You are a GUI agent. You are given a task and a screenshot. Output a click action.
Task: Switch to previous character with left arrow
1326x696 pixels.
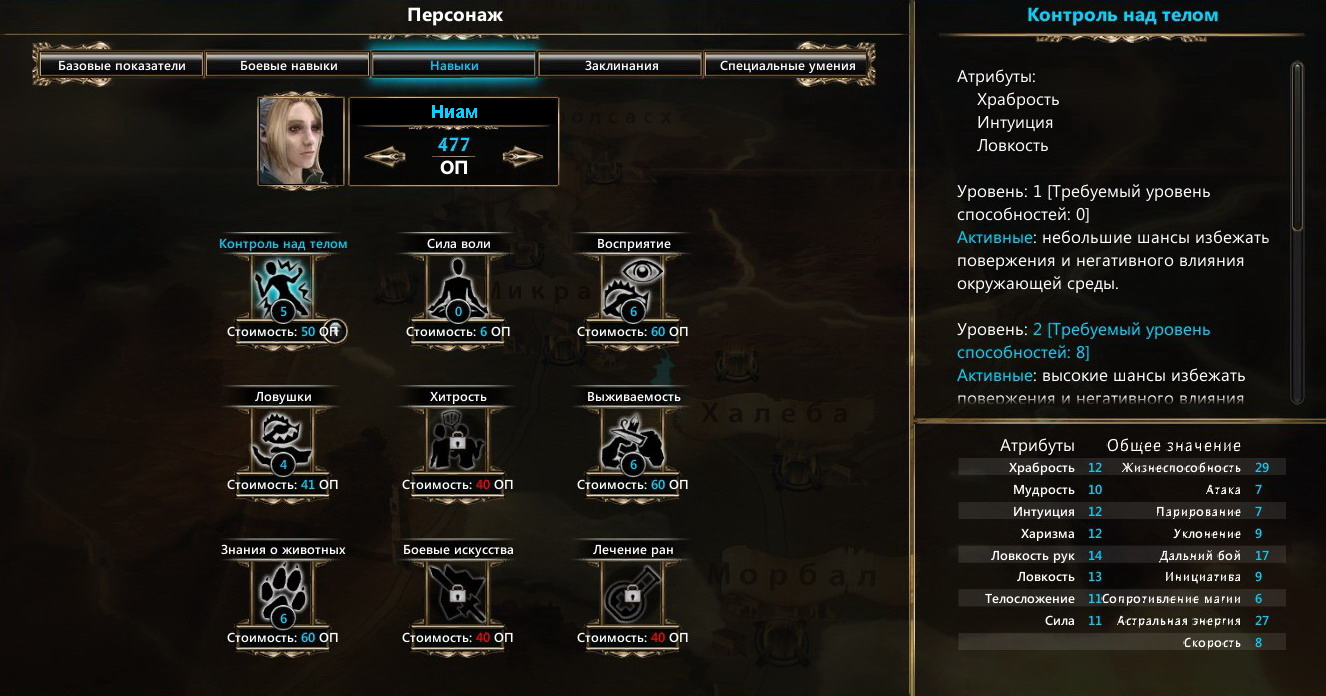(x=385, y=156)
